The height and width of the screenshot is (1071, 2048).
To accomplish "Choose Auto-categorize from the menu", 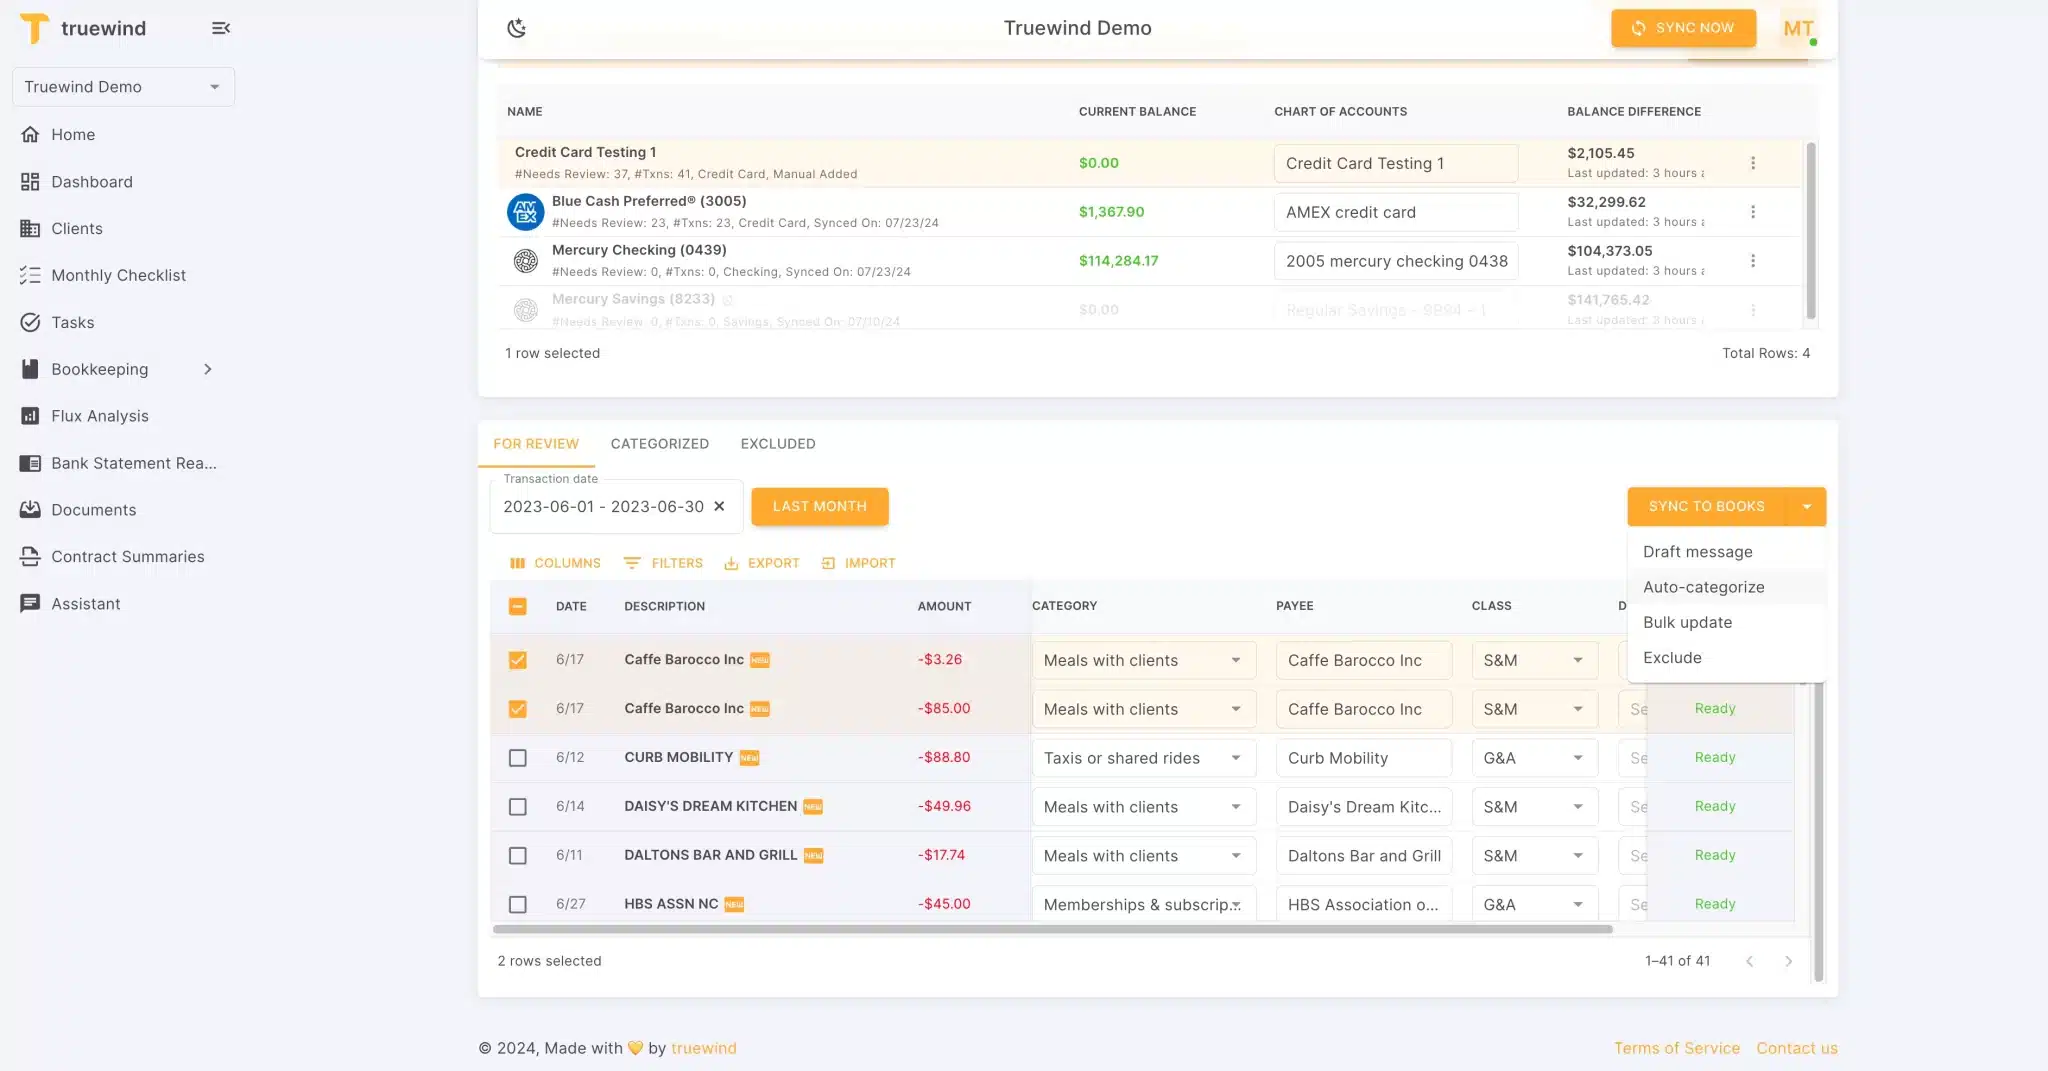I will click(x=1703, y=587).
